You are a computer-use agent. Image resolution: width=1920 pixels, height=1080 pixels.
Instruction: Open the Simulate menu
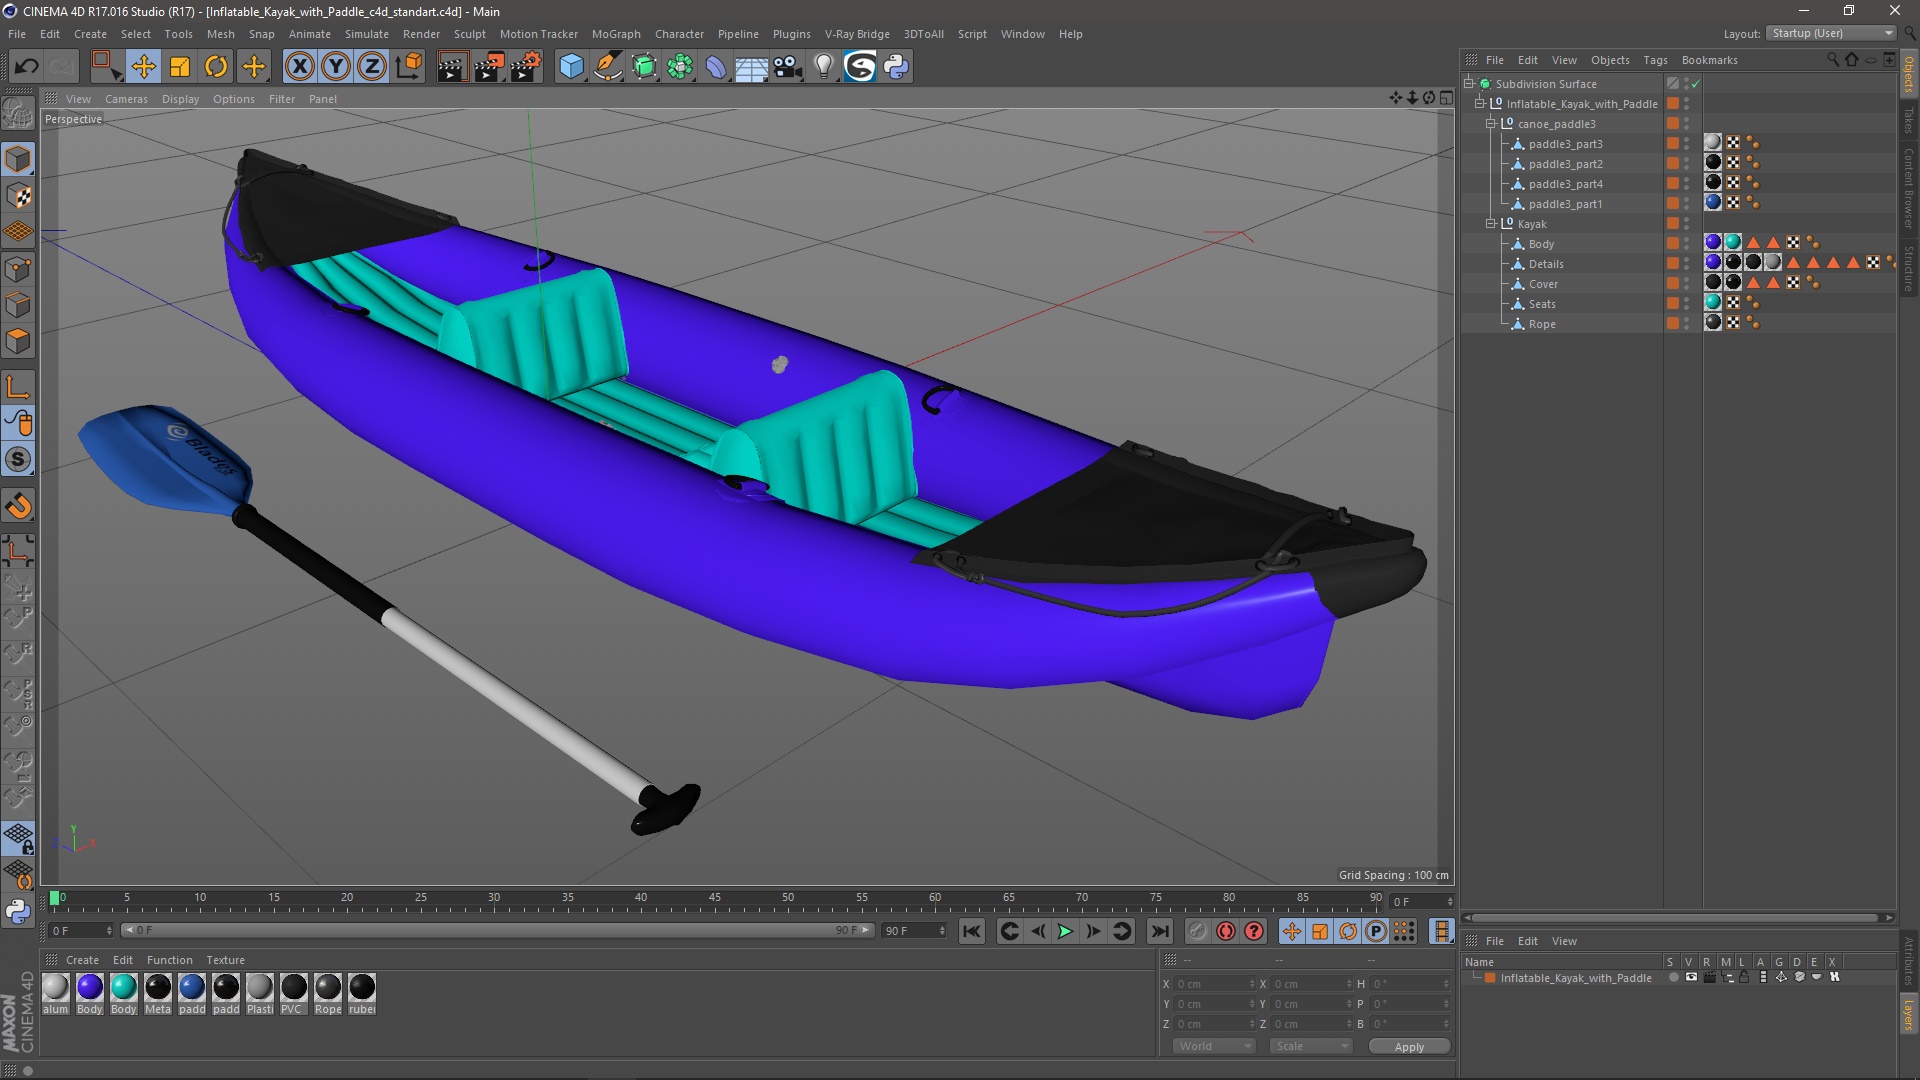click(x=366, y=34)
